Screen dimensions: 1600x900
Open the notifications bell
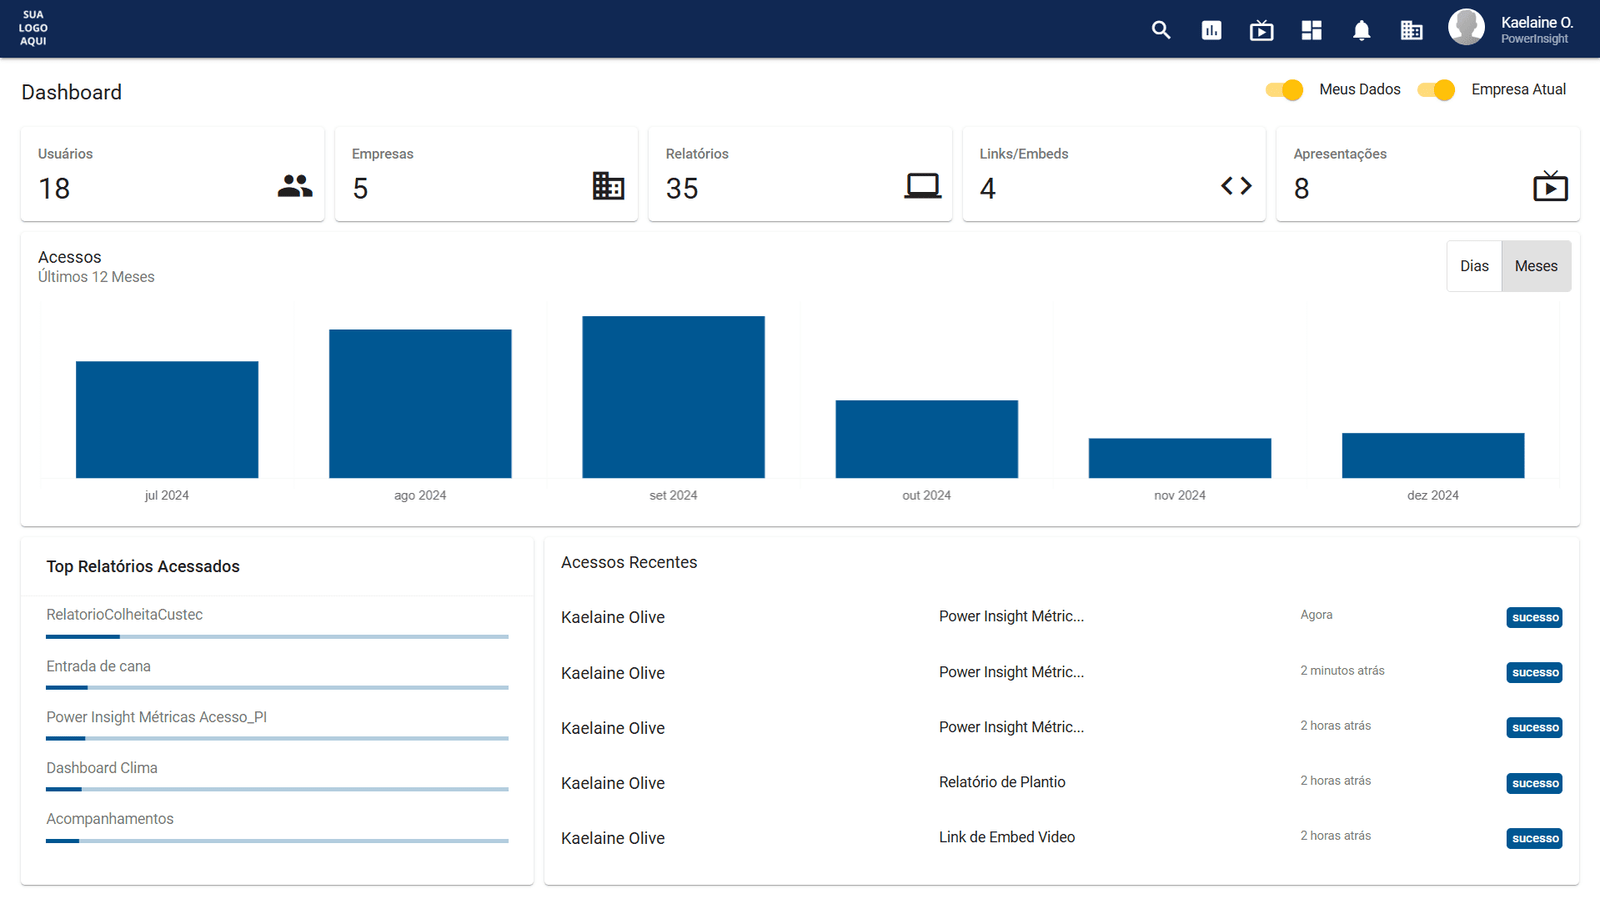pos(1361,30)
